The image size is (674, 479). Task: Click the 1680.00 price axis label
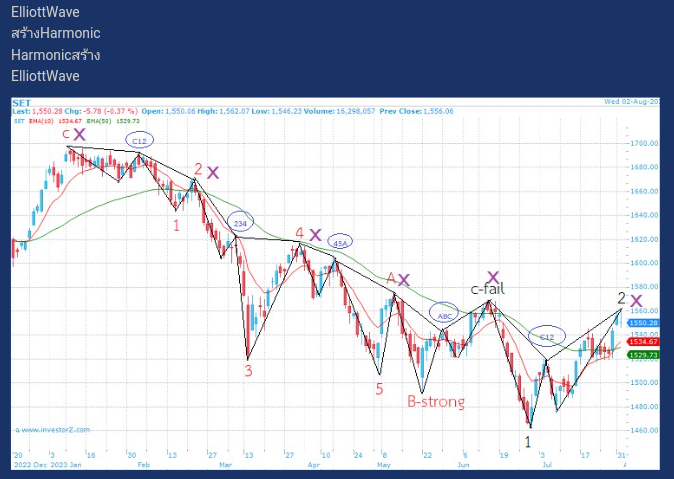click(x=644, y=167)
